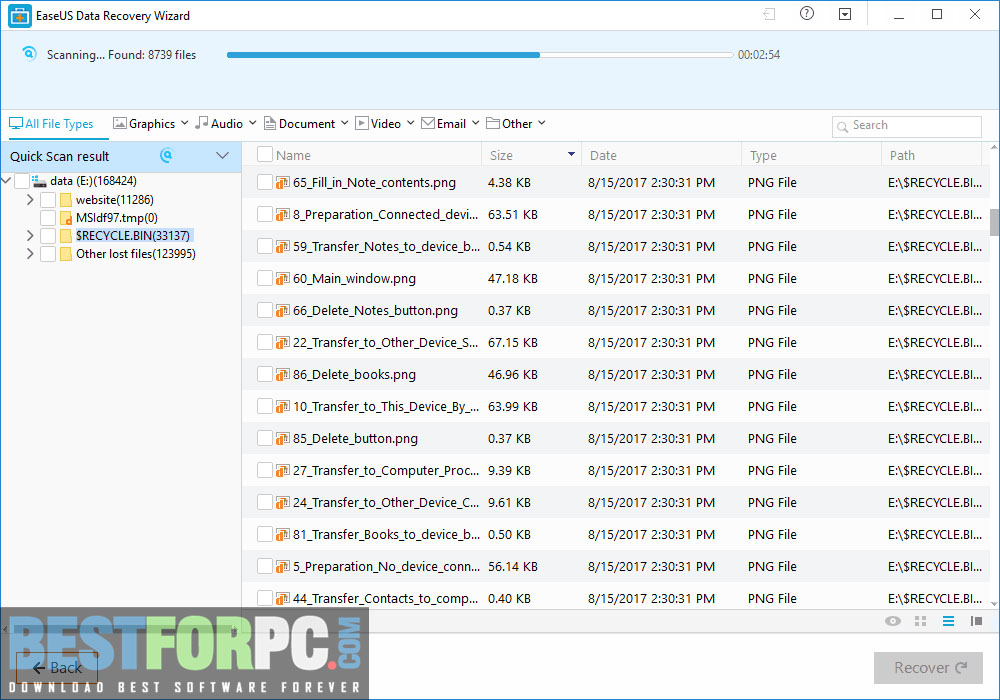Click the search magnifier icon

point(842,126)
